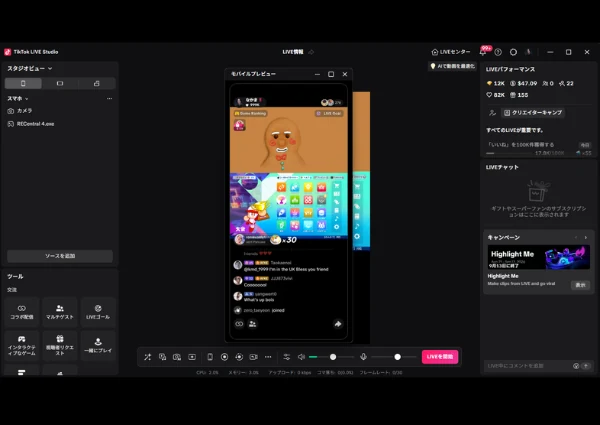Click the button on Highlight Me card
The image size is (600, 425).
tap(580, 285)
